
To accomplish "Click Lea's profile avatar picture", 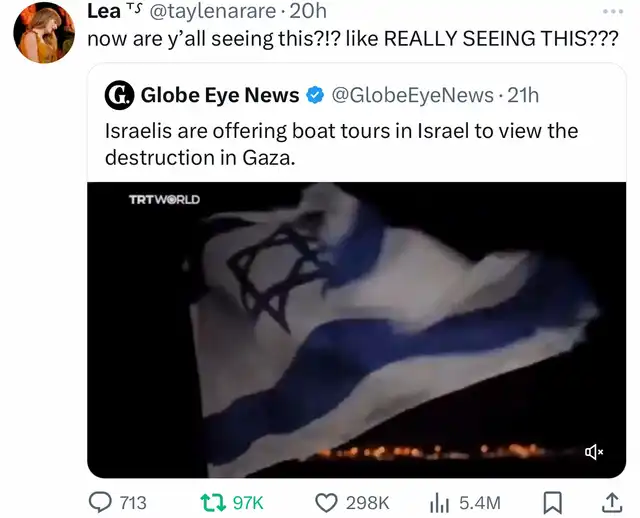I will [44, 33].
